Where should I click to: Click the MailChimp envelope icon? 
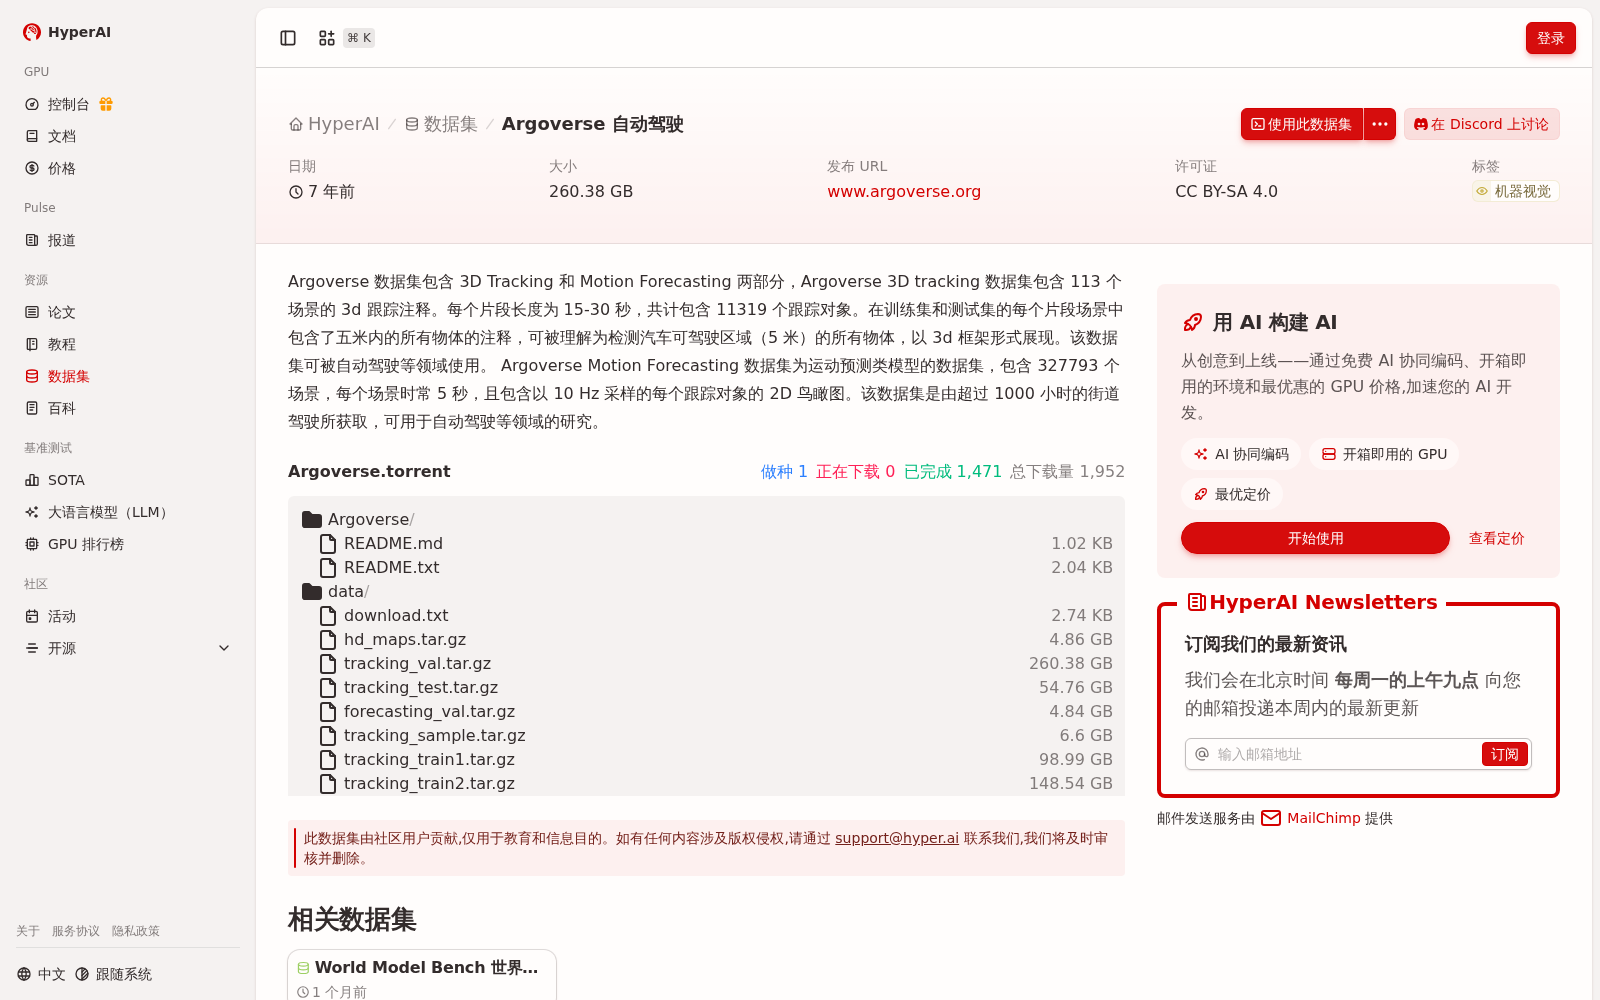[1271, 818]
